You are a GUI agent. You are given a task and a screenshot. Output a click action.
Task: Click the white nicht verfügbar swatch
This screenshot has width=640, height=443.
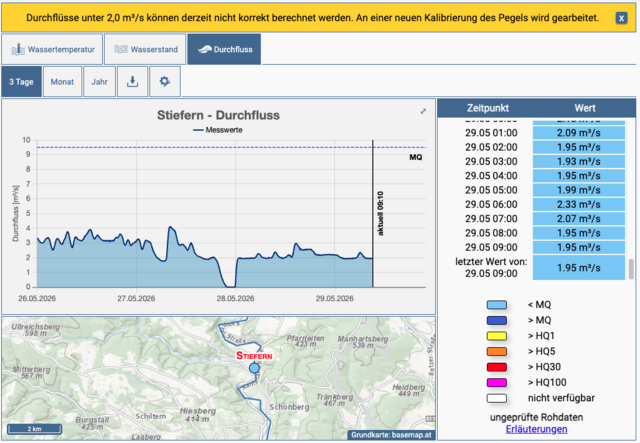(x=497, y=398)
